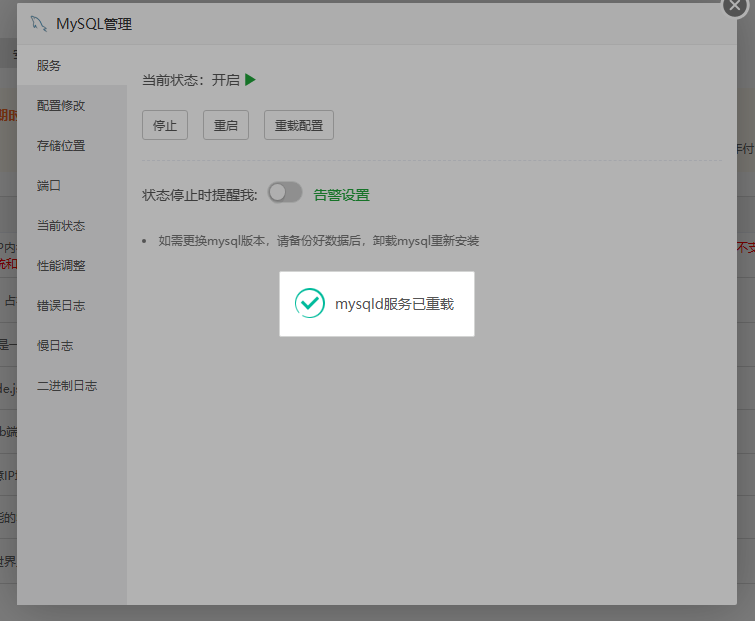
Task: Open the 服务 tab
Action: click(x=72, y=65)
